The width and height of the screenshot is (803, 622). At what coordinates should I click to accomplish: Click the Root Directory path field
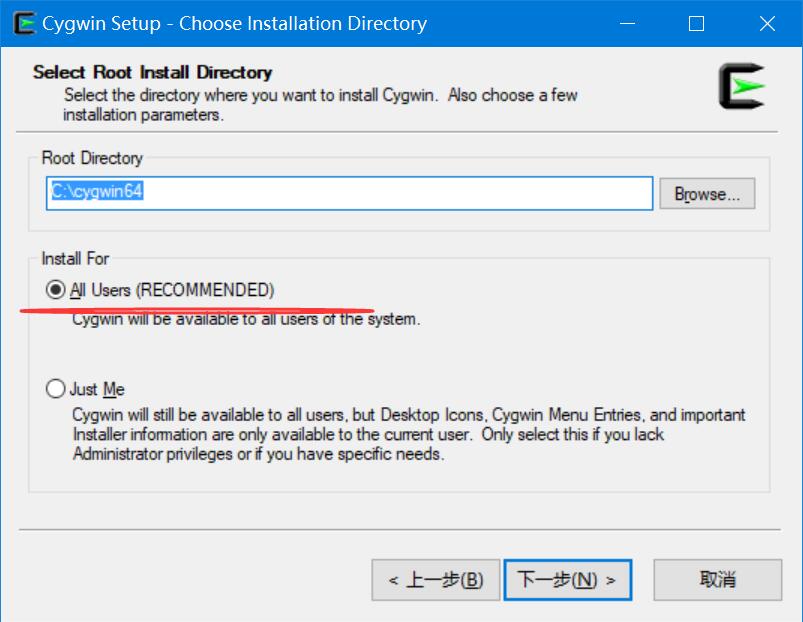click(x=349, y=193)
